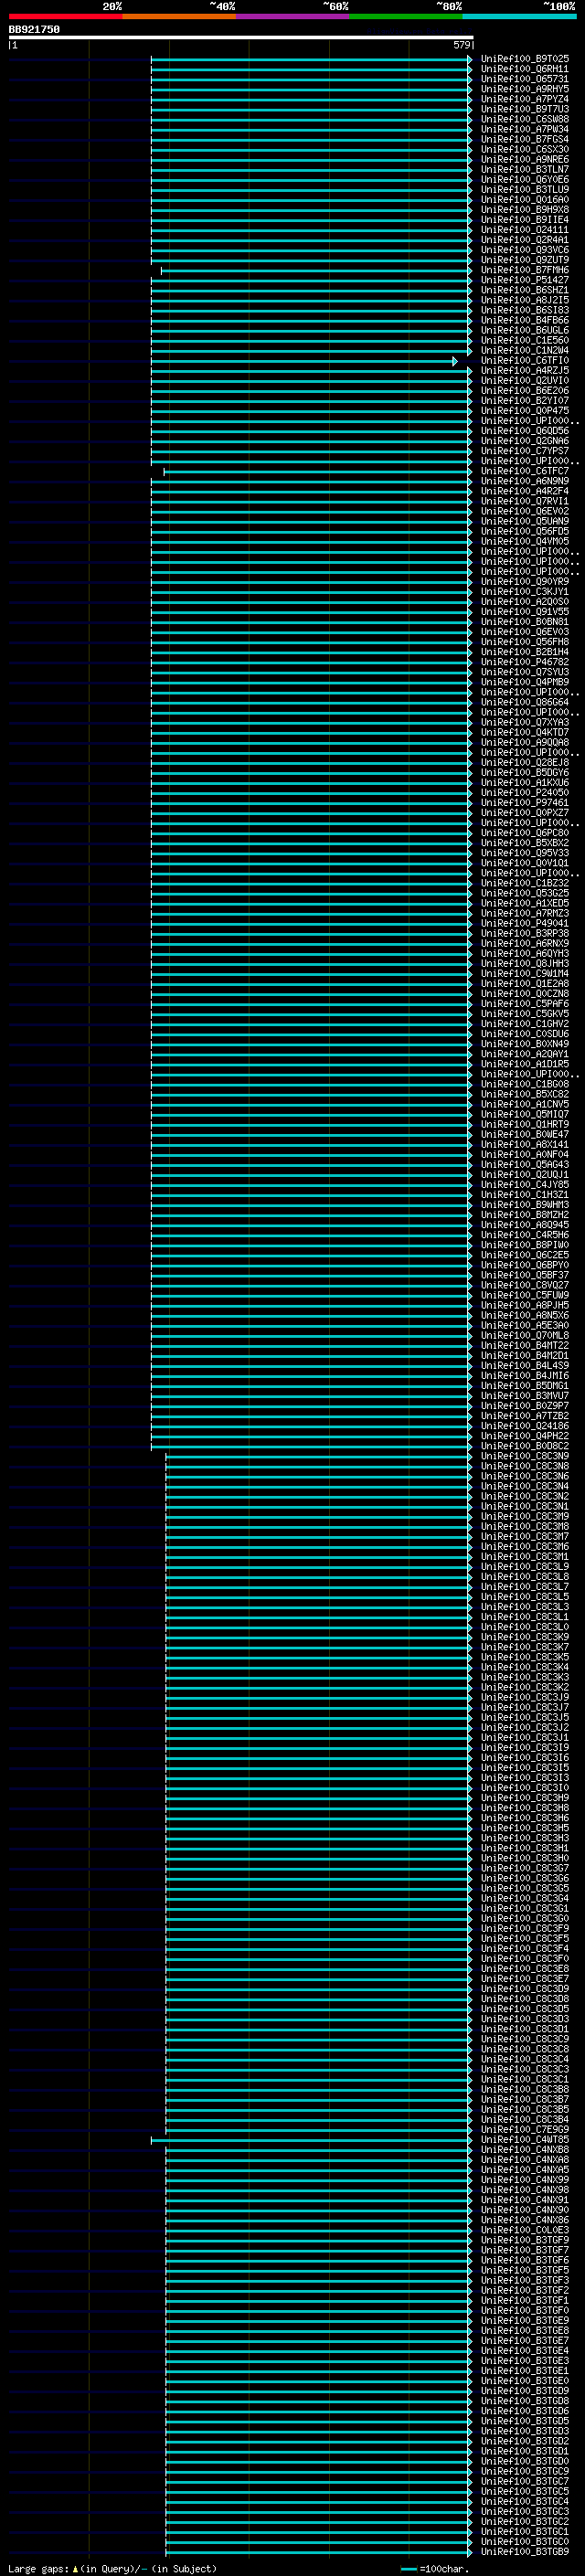585x2576 pixels.
Task: Select hit label UniRef100_Q9ZUT9
Action: point(525,260)
